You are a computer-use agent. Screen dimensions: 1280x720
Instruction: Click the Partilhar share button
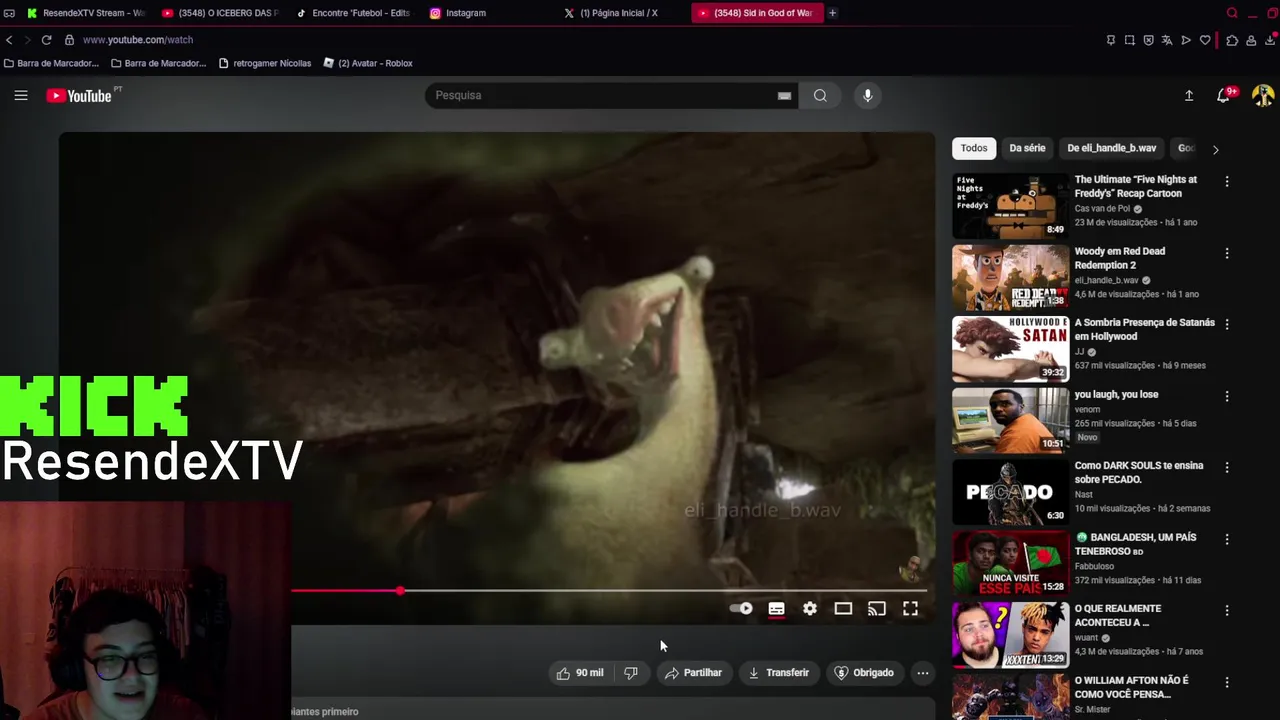click(693, 673)
